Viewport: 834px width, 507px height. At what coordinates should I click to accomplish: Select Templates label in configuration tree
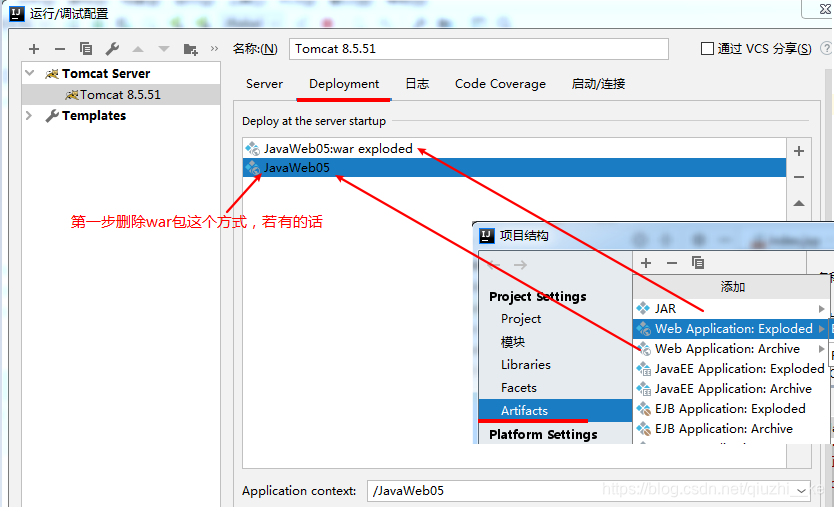pyautogui.click(x=94, y=115)
